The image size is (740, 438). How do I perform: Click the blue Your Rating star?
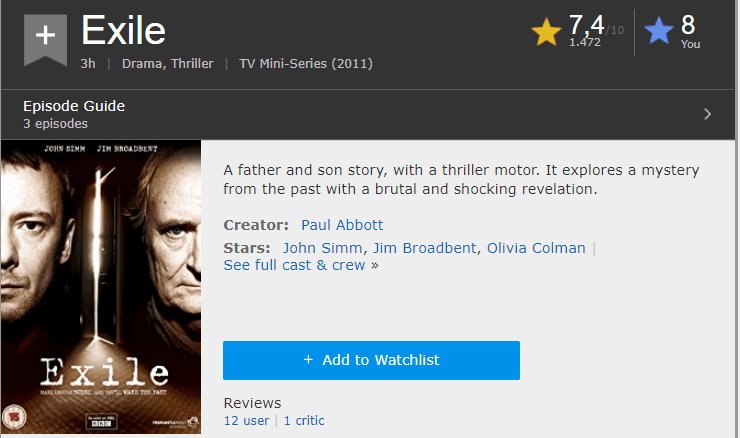pos(659,32)
